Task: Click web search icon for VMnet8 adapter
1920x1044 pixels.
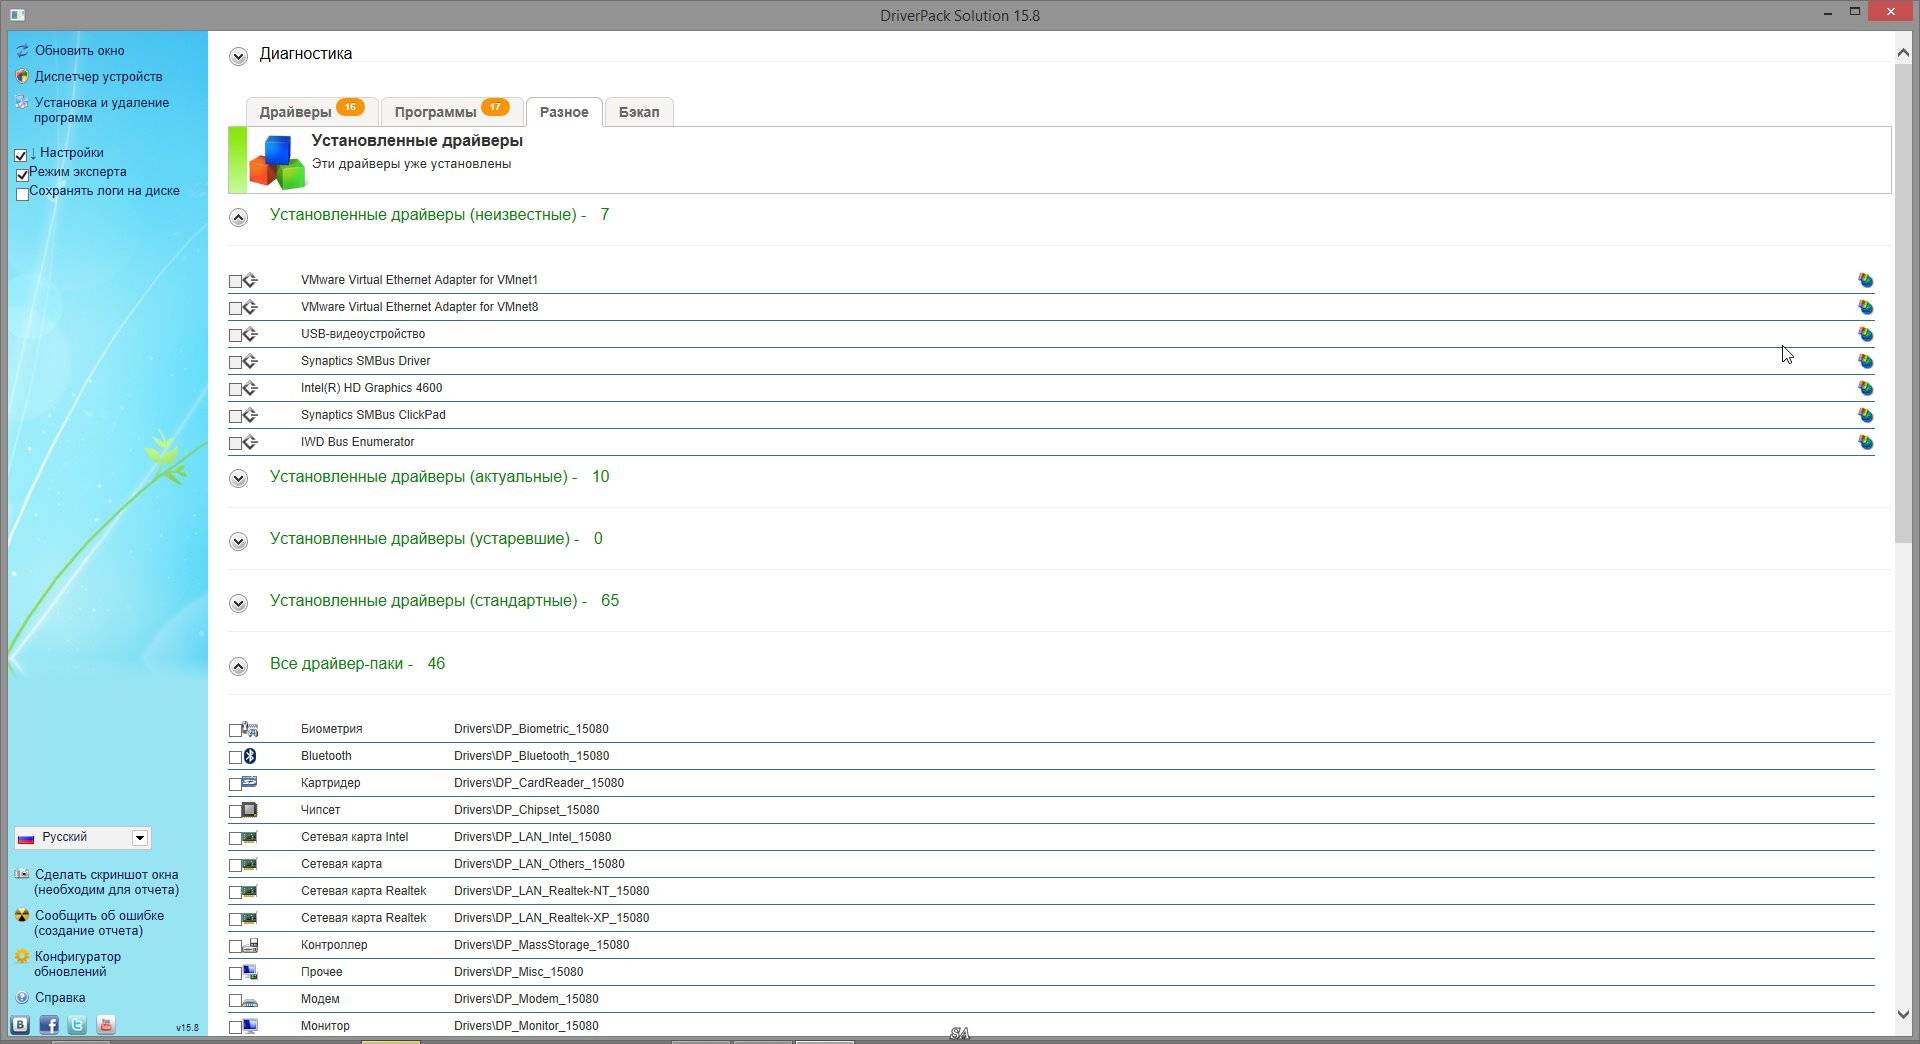Action: (x=1865, y=307)
